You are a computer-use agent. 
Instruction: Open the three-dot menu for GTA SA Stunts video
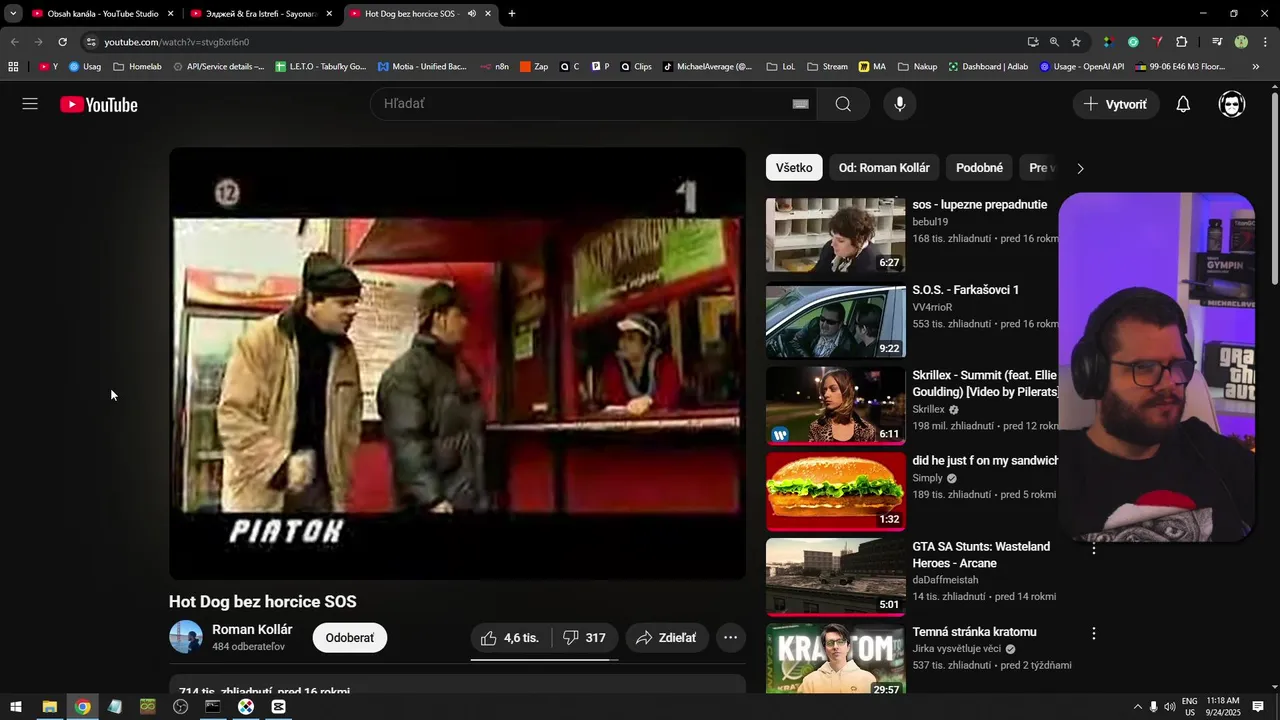coord(1093,548)
